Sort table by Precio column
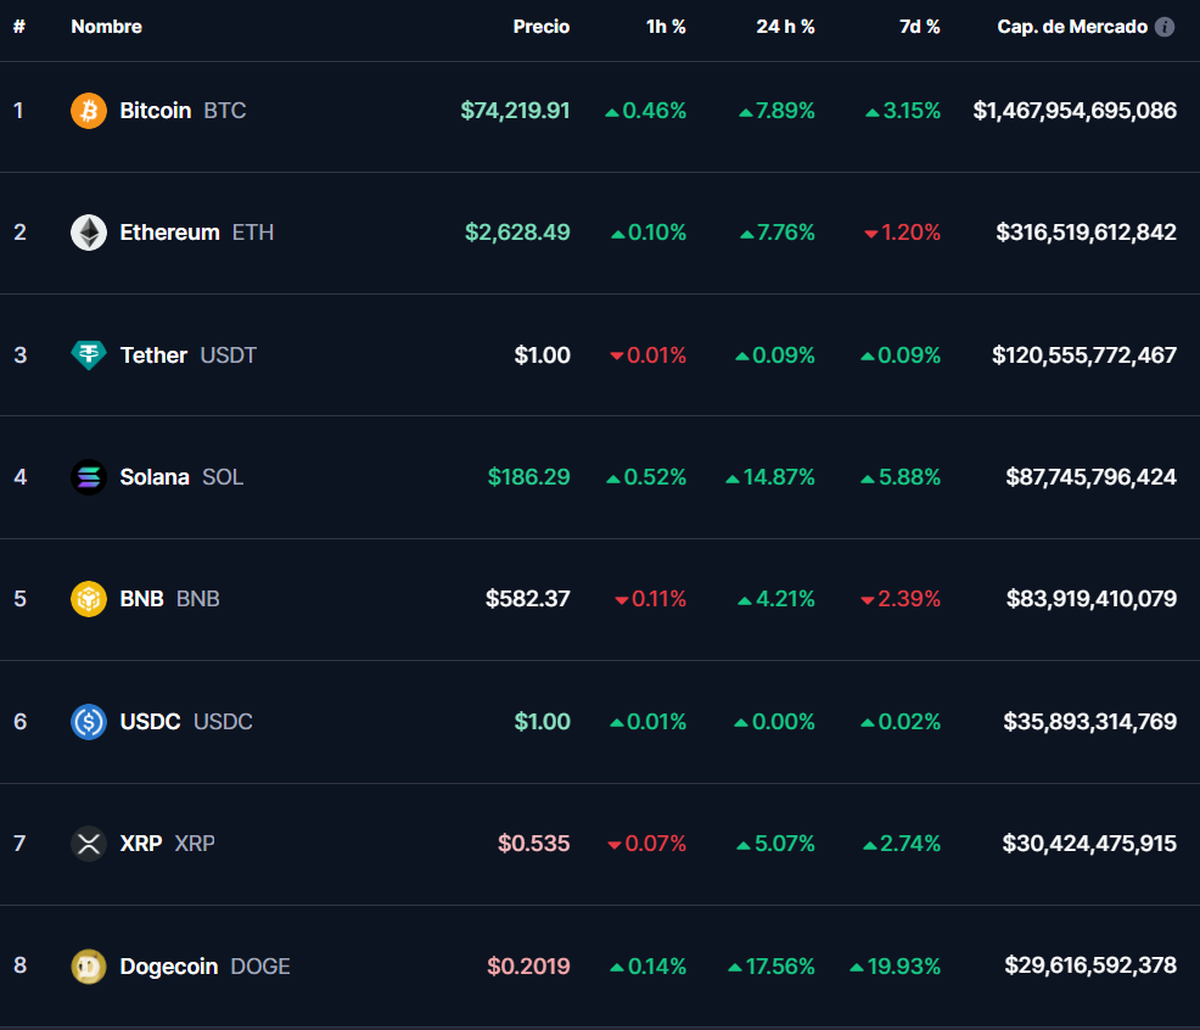Viewport: 1200px width, 1030px height. click(541, 27)
